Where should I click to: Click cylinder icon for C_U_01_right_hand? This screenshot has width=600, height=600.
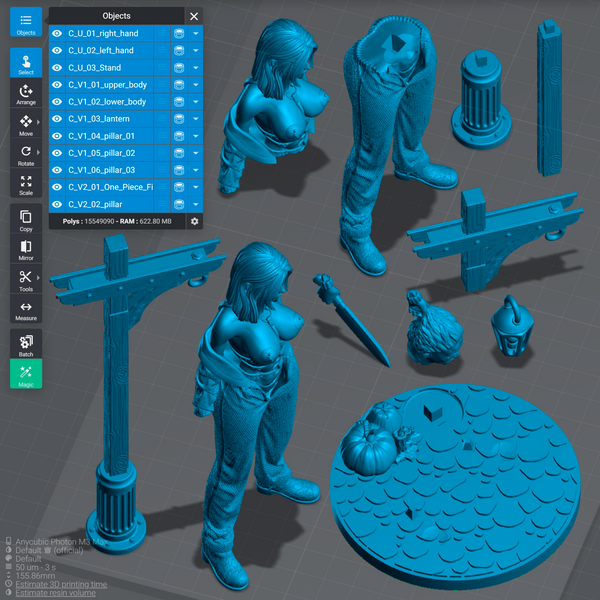coord(179,33)
